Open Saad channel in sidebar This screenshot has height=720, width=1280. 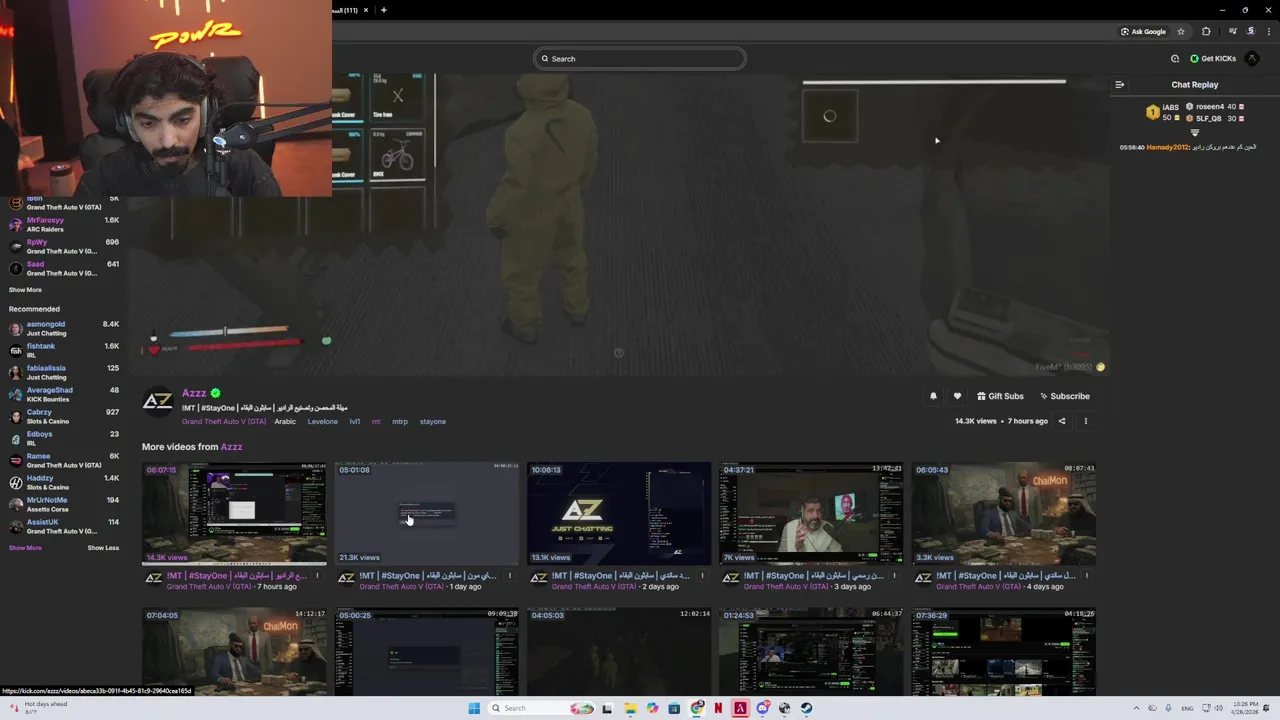point(63,268)
